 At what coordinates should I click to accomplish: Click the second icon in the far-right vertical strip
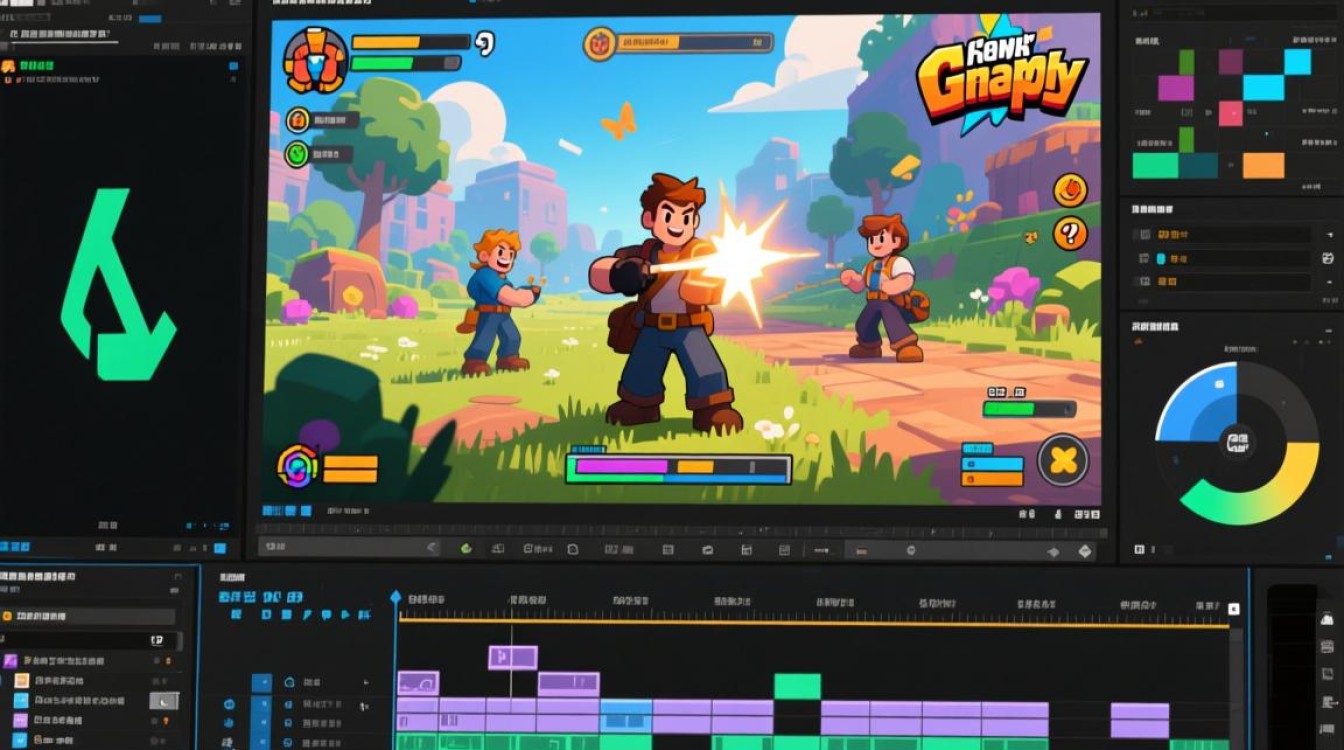click(1326, 646)
